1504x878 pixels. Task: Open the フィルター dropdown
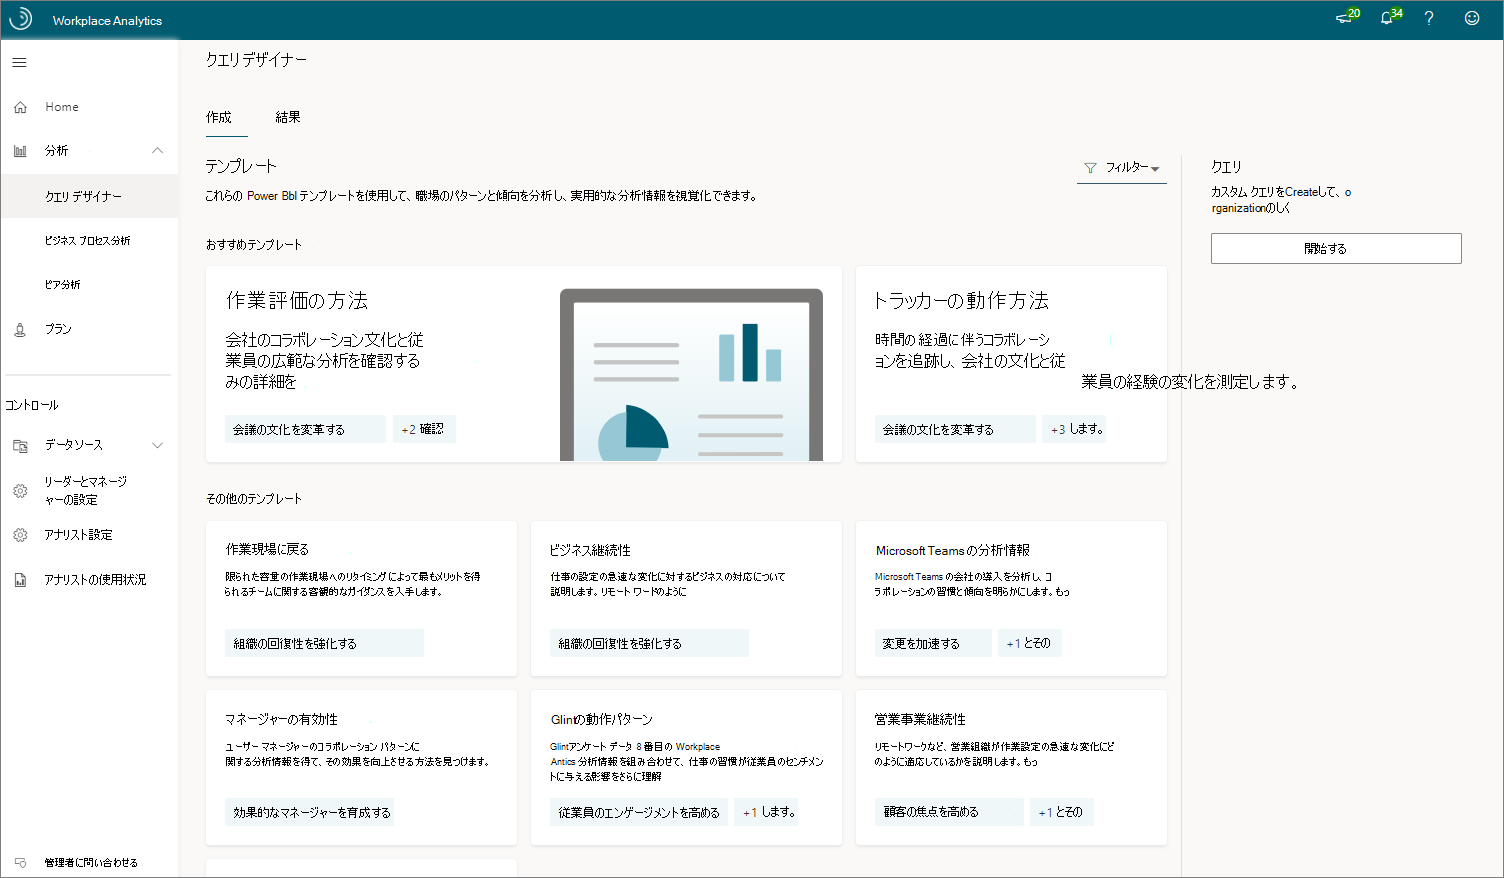click(x=1122, y=168)
